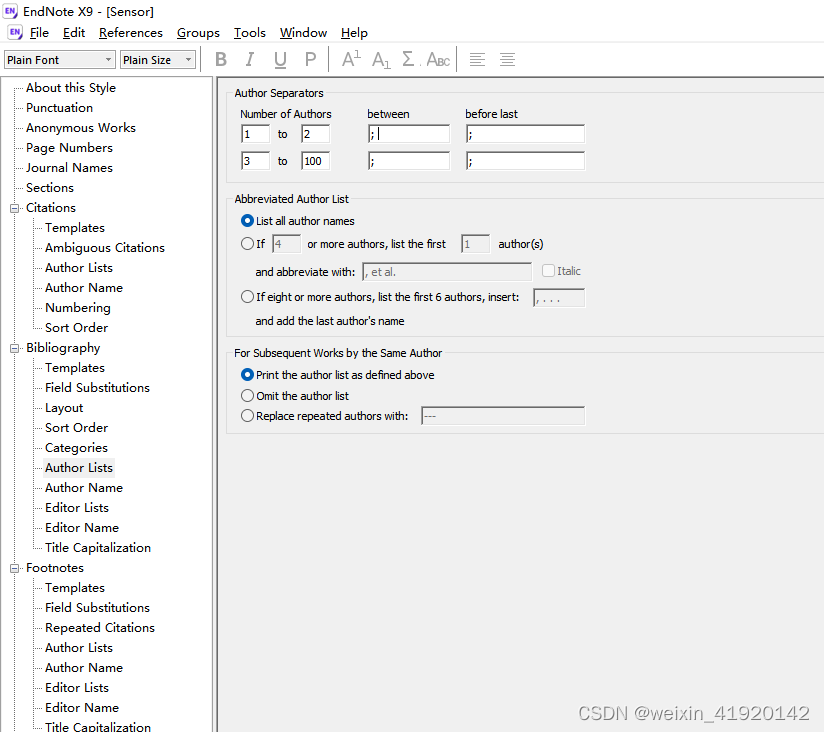Open Author Lists under Citations

point(79,267)
